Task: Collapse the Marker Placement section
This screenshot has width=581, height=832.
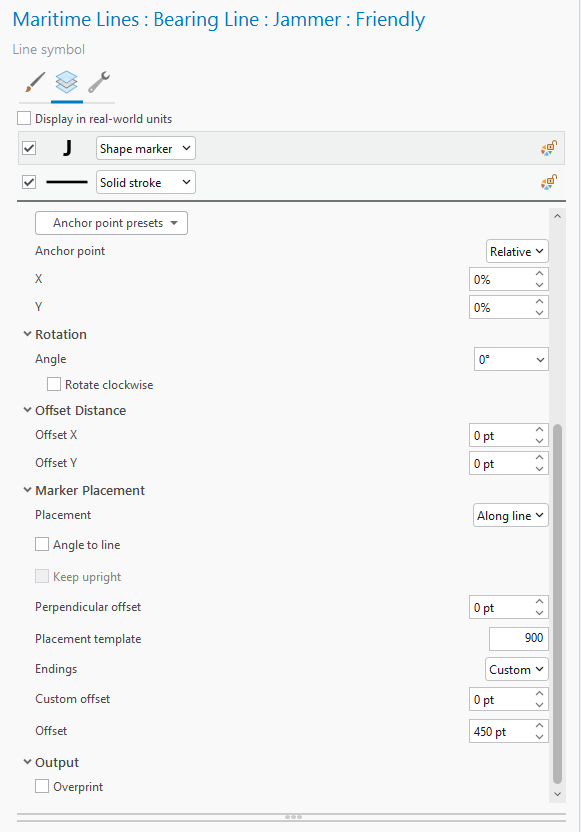Action: 27,490
